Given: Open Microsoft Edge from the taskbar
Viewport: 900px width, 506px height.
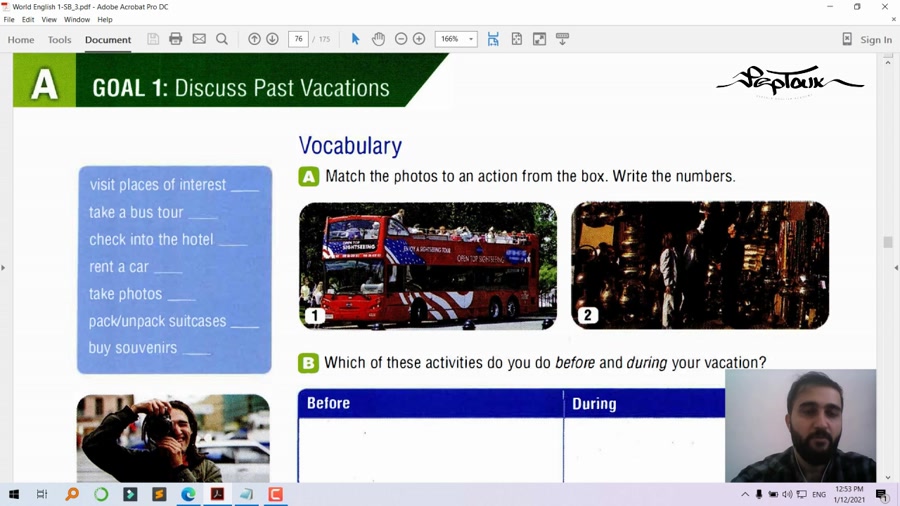Looking at the screenshot, I should 188,494.
